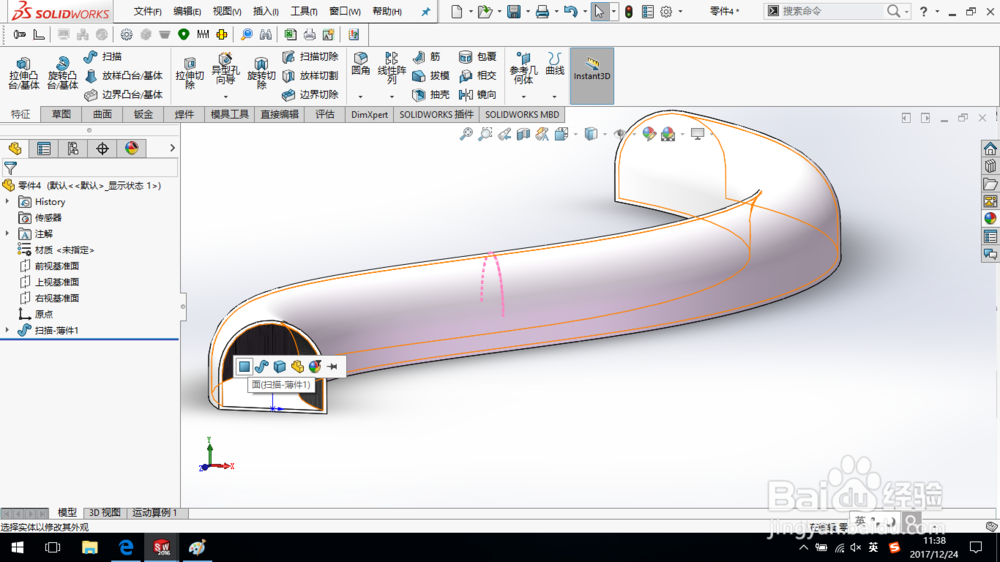Click the Shell (抽壳) tool
Image resolution: width=1000 pixels, height=562 pixels.
coord(431,94)
